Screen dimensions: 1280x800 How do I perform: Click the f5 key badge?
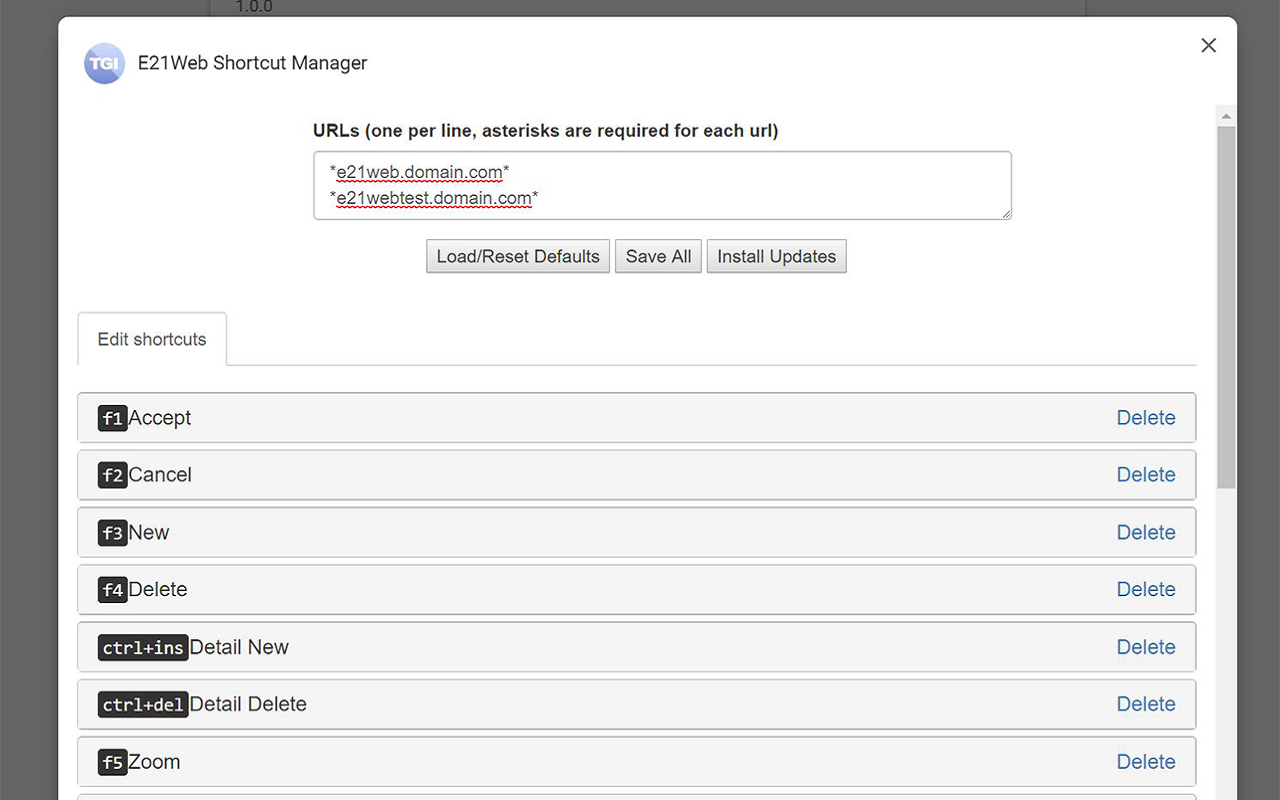click(113, 762)
